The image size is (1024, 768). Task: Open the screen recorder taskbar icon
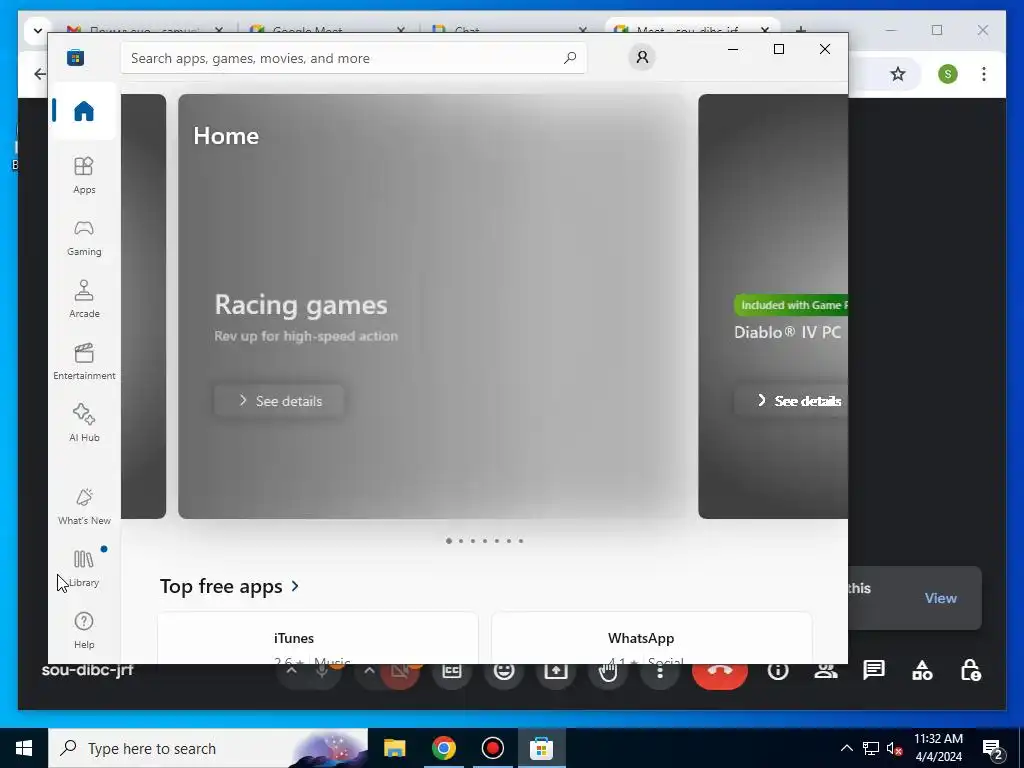[492, 748]
